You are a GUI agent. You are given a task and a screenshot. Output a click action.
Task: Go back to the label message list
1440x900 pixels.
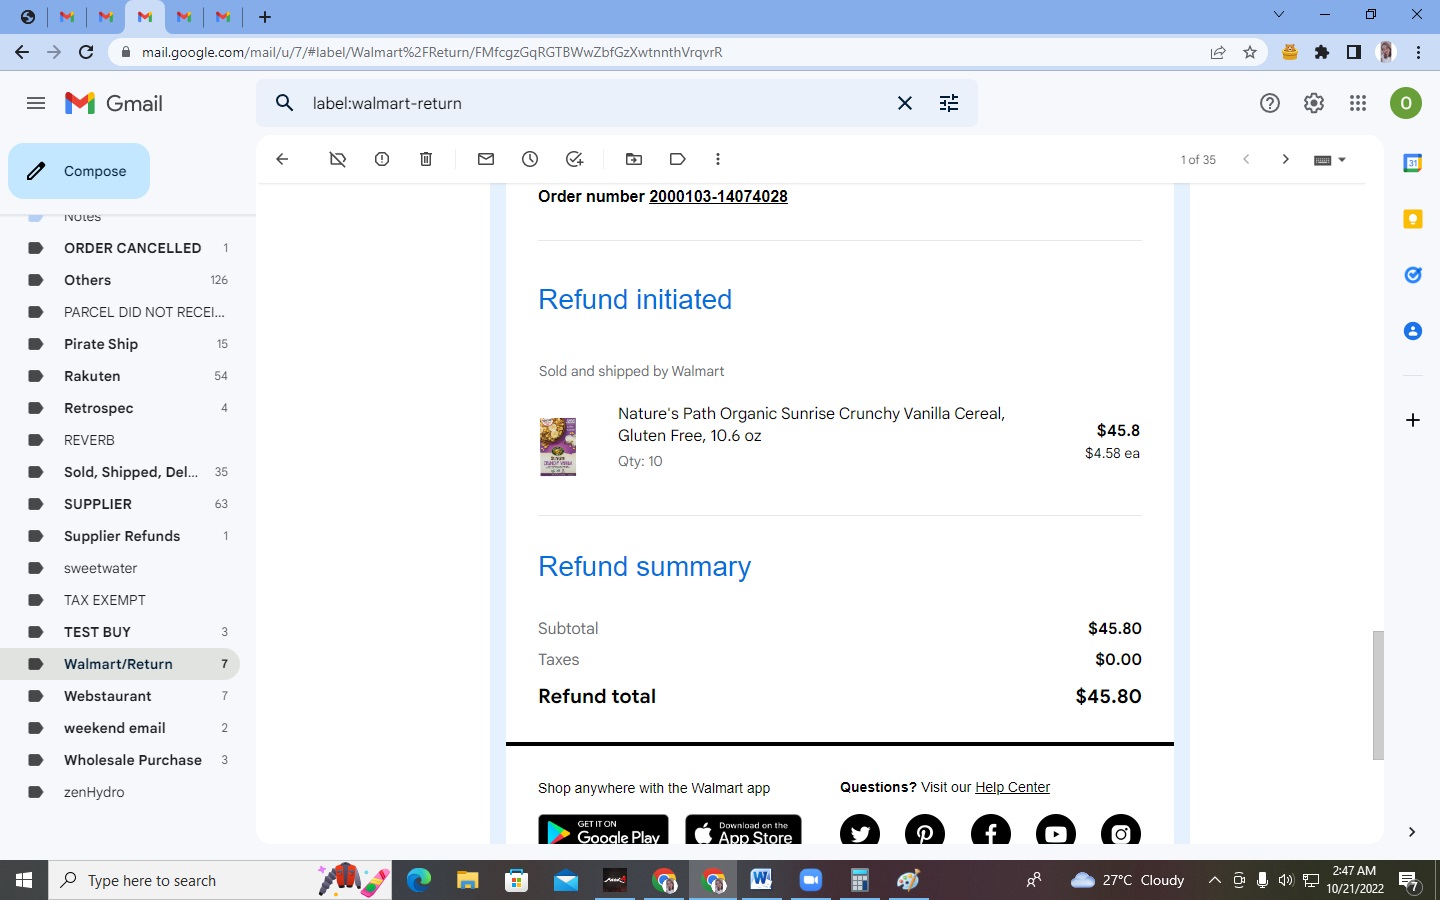tap(282, 159)
